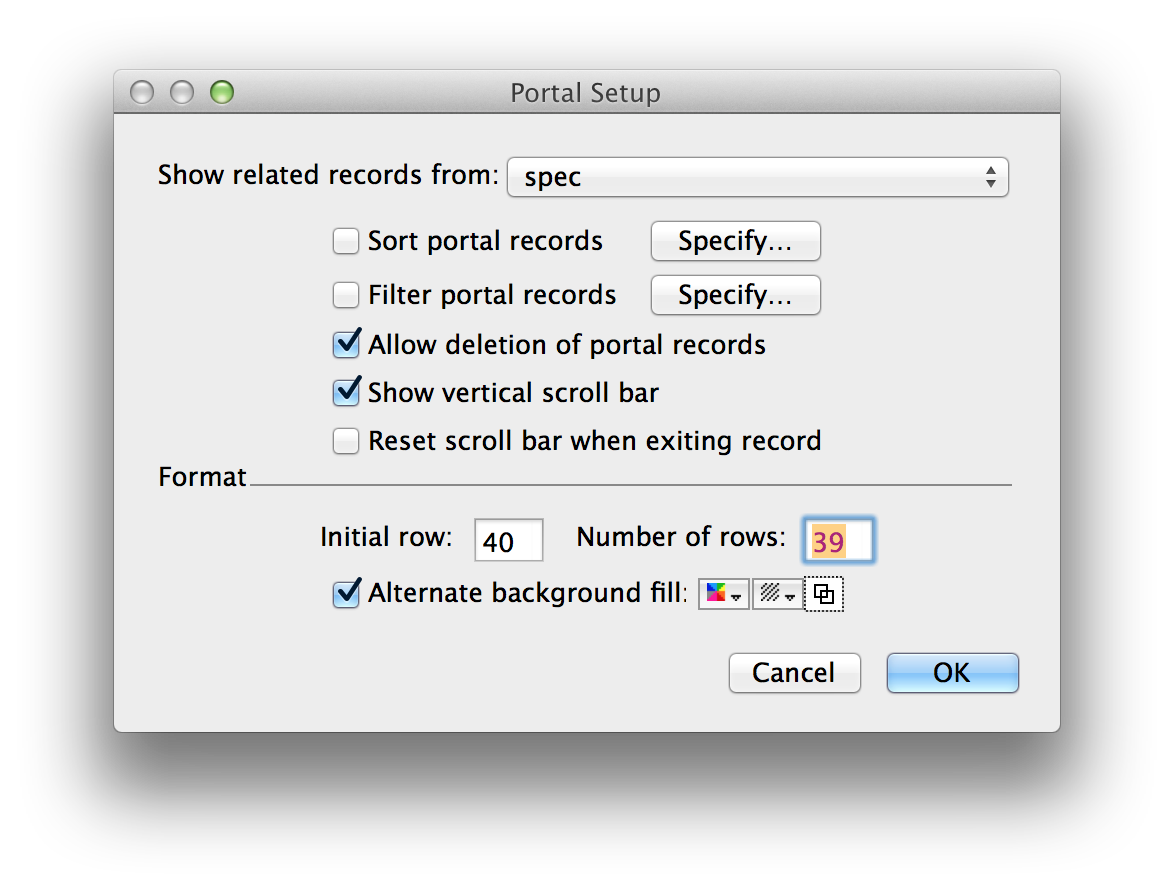Enable the Sort portal records checkbox

point(346,241)
